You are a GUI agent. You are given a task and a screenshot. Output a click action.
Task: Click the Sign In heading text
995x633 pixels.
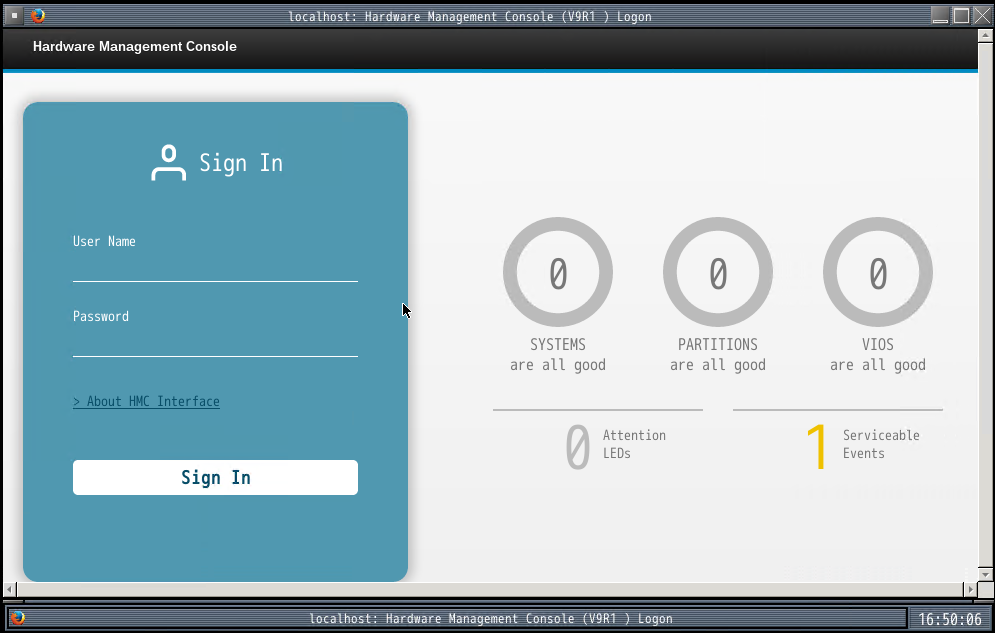(x=241, y=163)
